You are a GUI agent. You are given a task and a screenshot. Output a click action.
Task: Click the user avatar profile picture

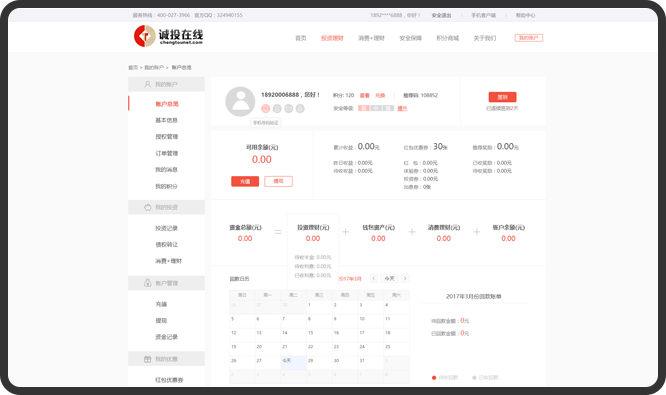240,102
